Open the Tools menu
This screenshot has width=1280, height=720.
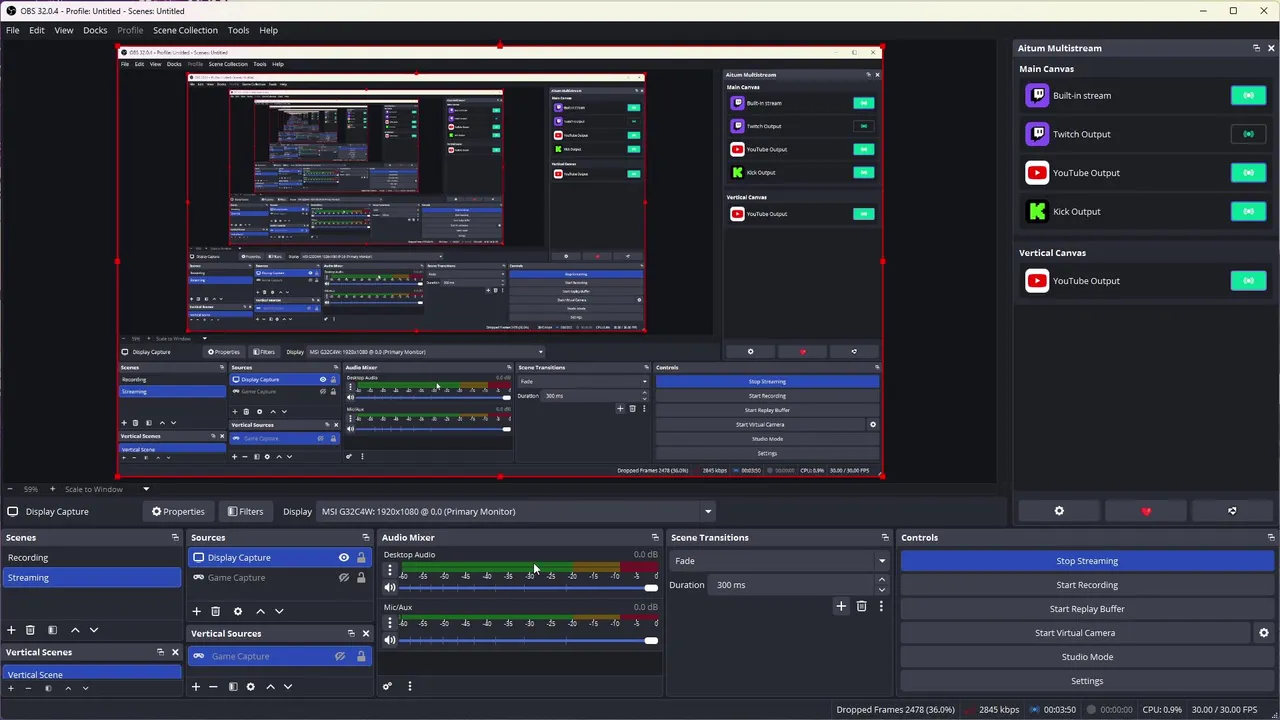pos(238,30)
